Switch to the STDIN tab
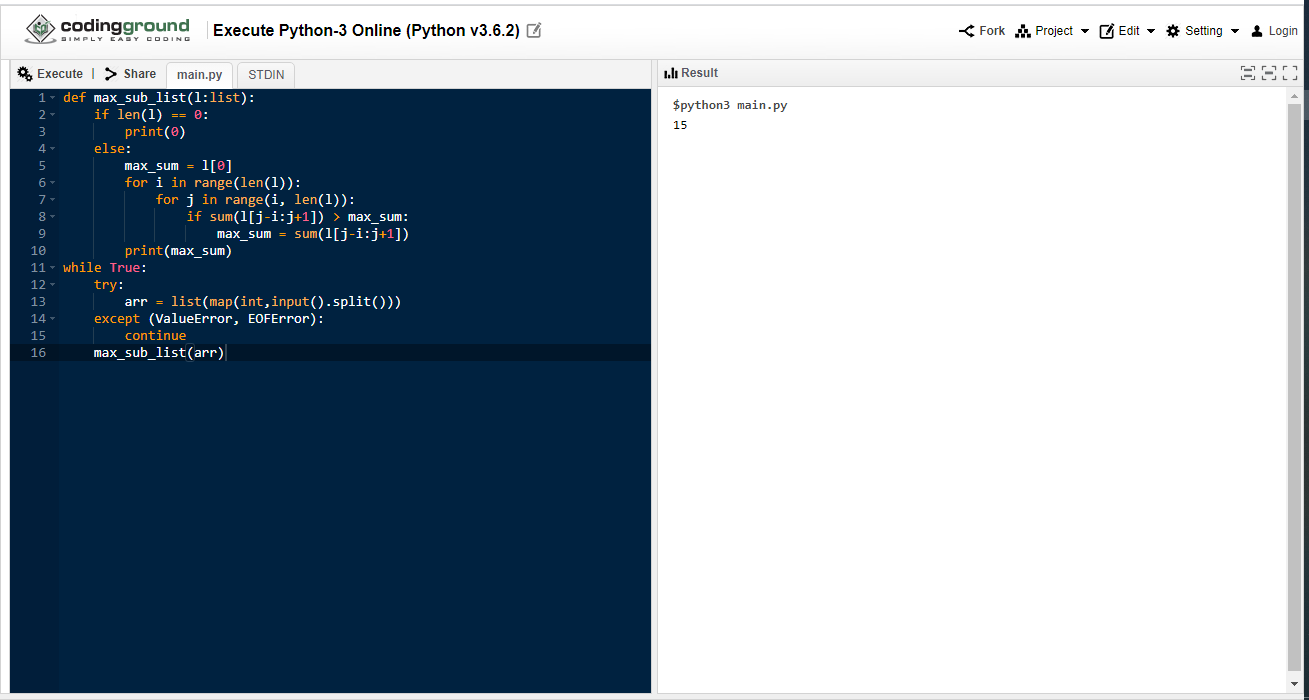This screenshot has height=700, width=1309. tap(266, 75)
